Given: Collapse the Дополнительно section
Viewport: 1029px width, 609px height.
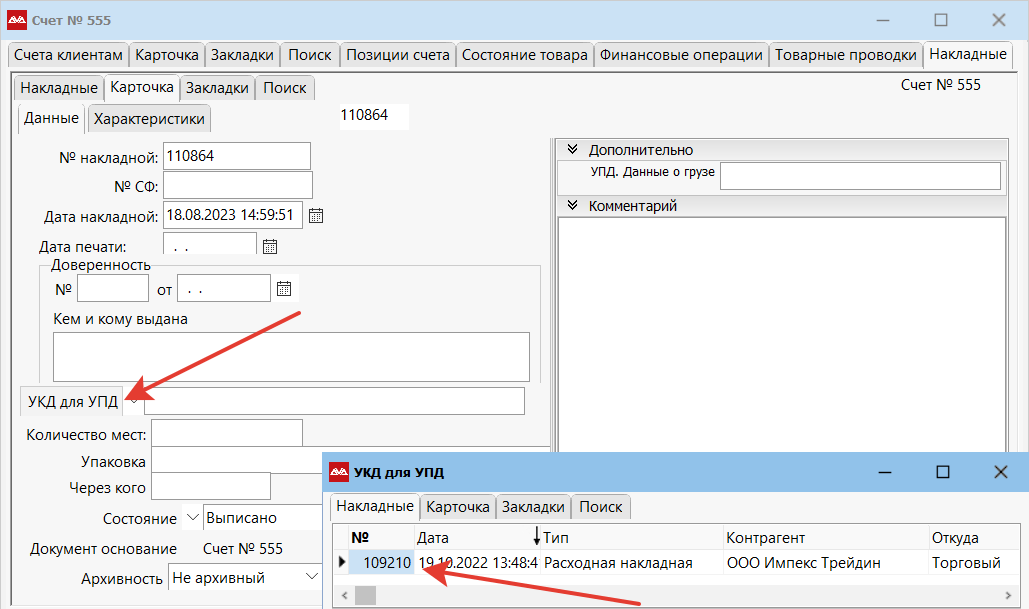Looking at the screenshot, I should (573, 150).
